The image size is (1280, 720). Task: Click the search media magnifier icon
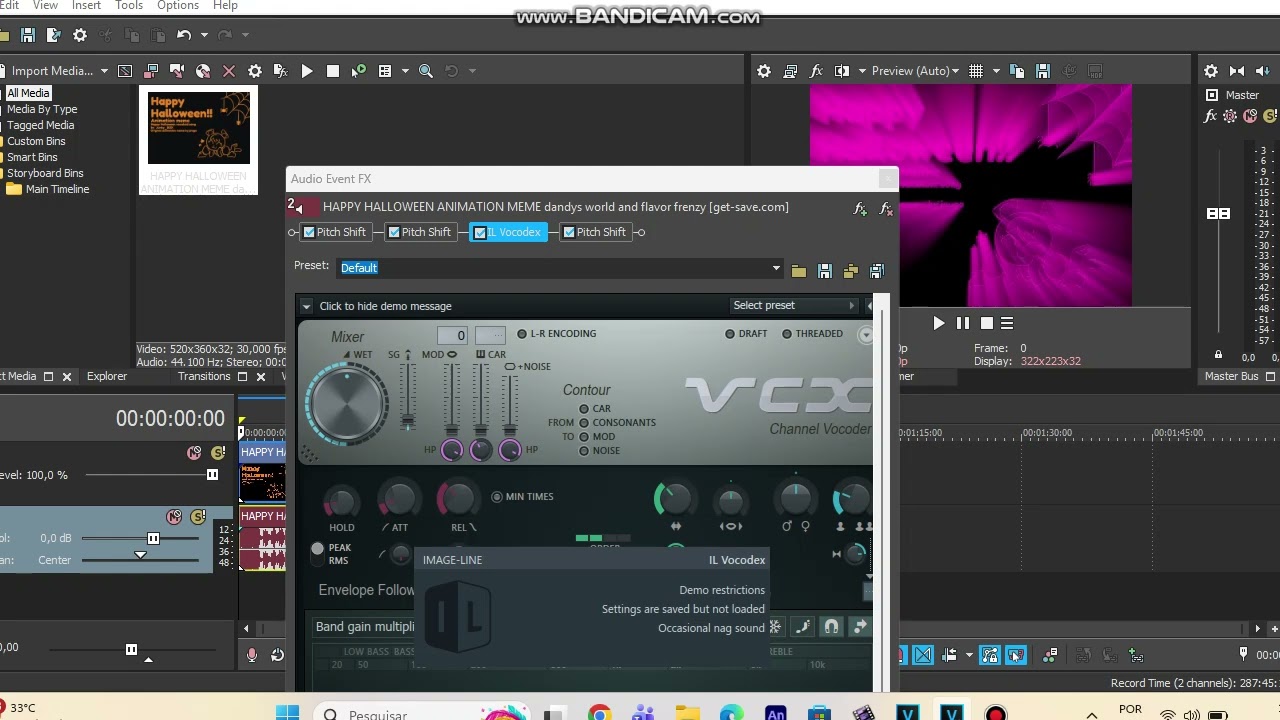[x=426, y=71]
